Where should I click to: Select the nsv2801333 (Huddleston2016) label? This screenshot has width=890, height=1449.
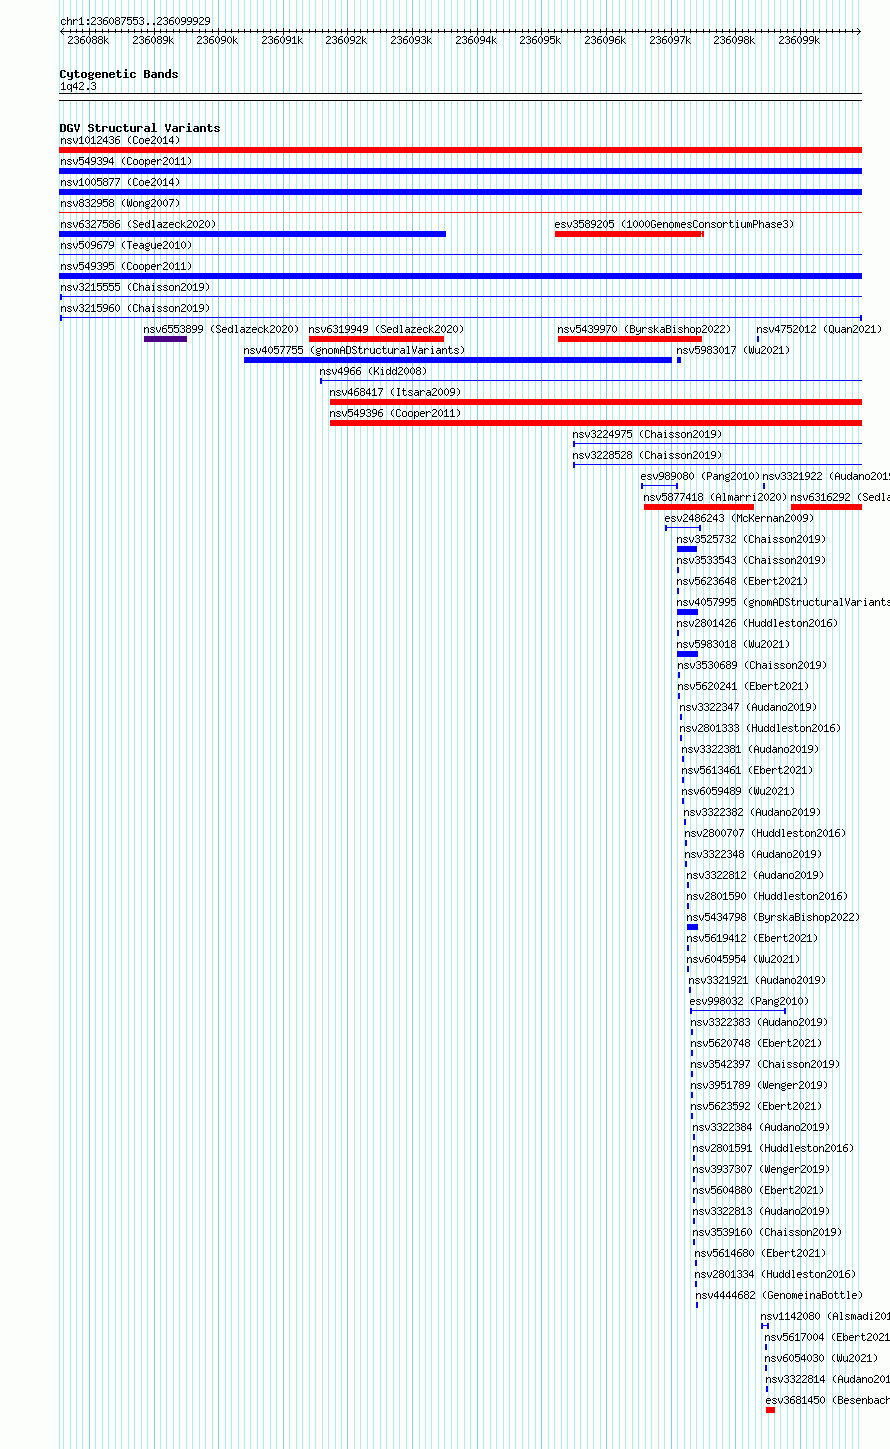click(x=761, y=728)
